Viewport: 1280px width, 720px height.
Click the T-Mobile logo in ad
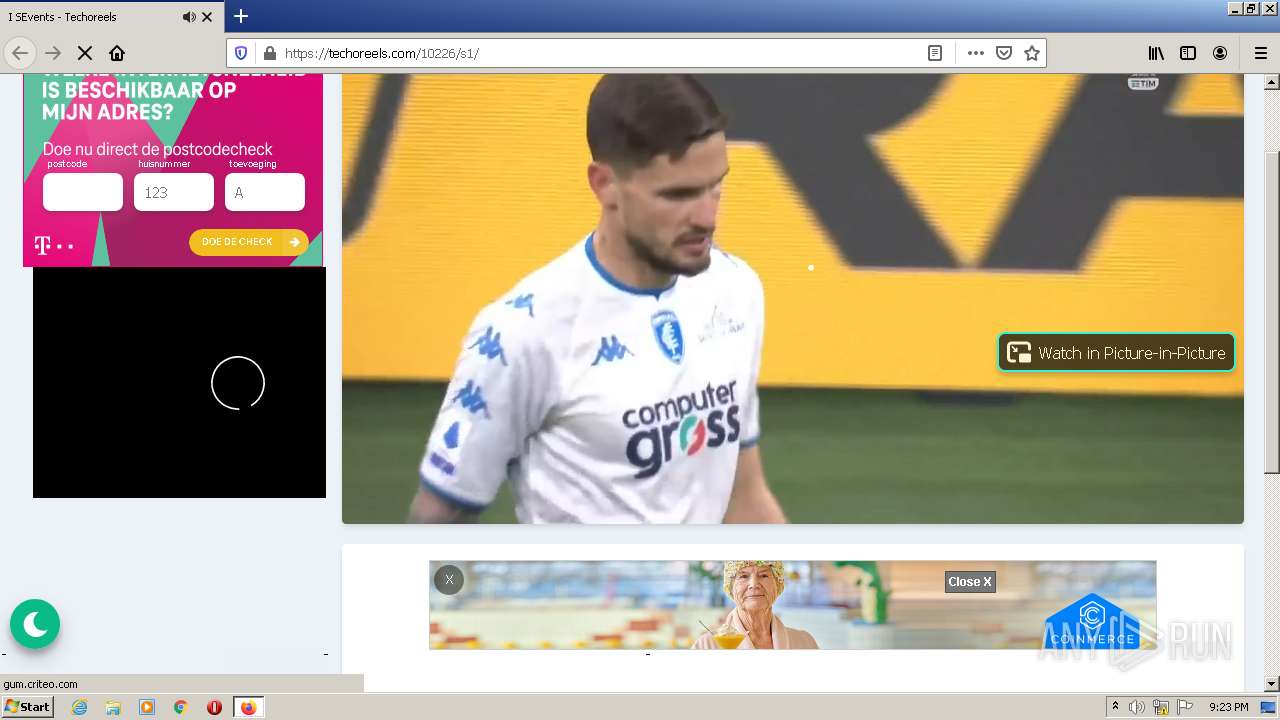pyautogui.click(x=54, y=245)
